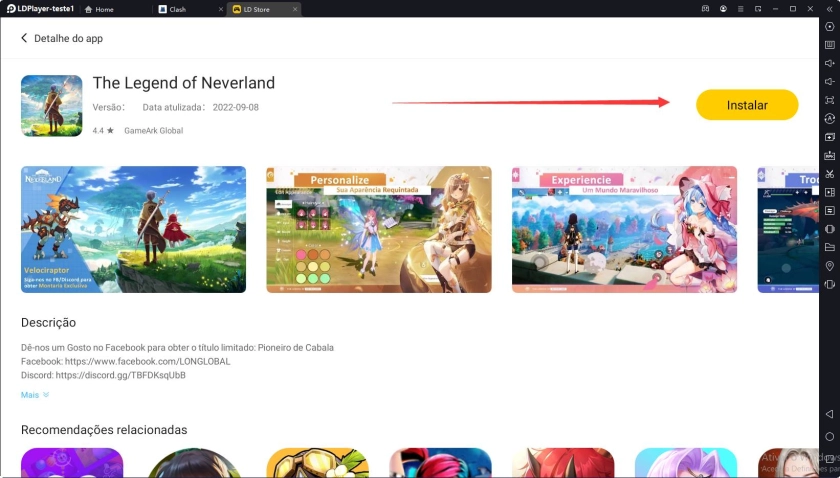Close the LD Store tab
The image size is (840, 478).
tap(295, 9)
